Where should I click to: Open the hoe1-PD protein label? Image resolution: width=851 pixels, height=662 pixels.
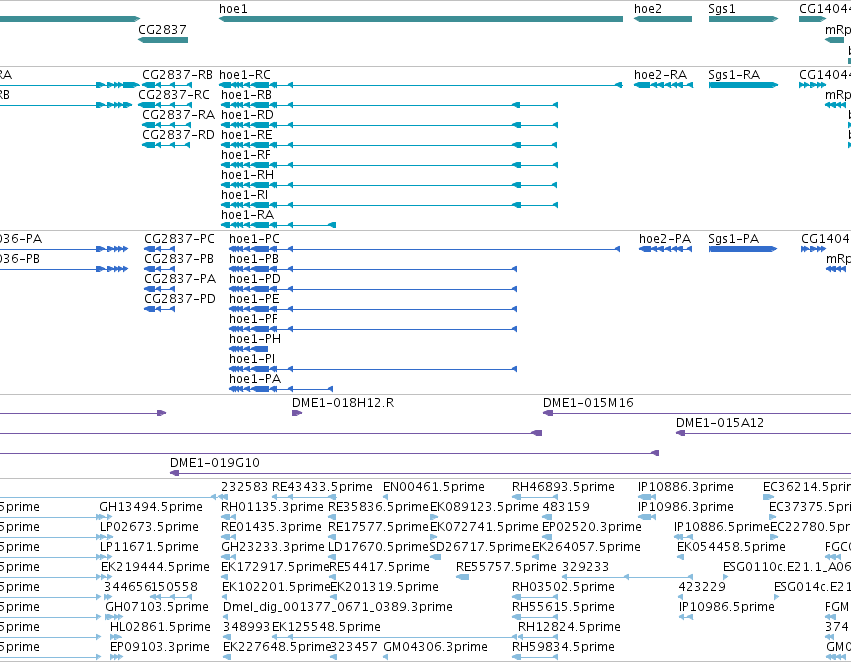tap(255, 279)
